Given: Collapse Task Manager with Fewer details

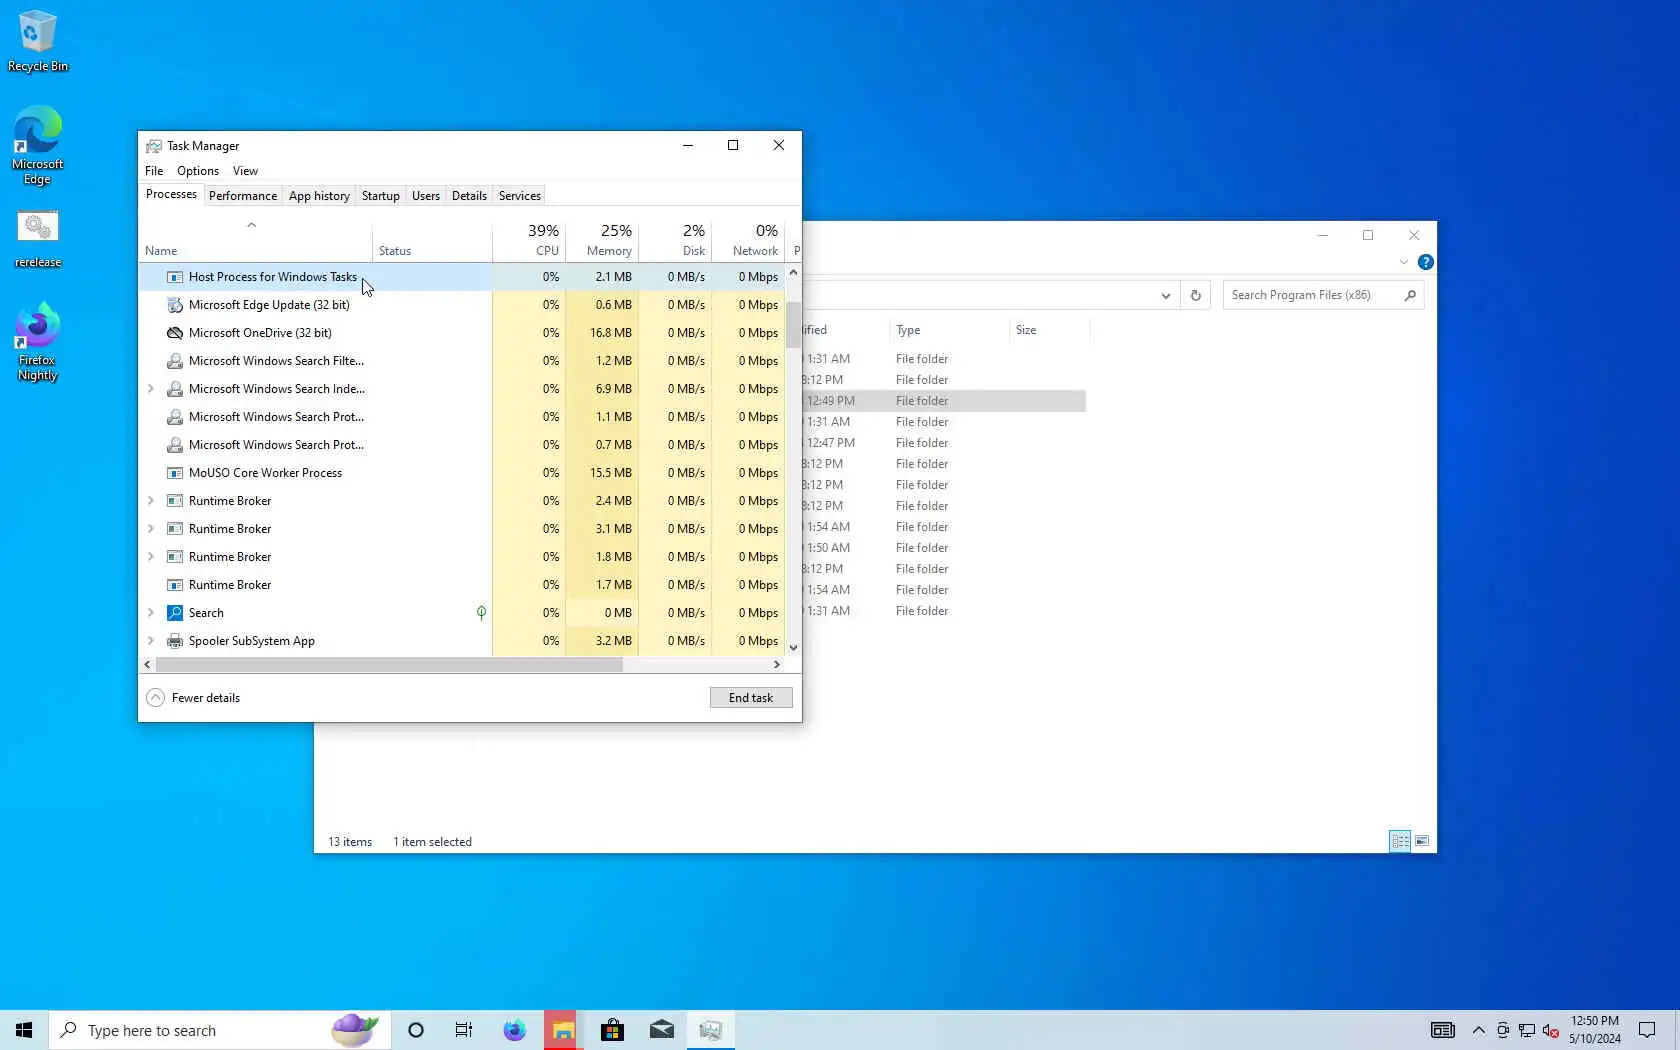Looking at the screenshot, I should tap(193, 698).
